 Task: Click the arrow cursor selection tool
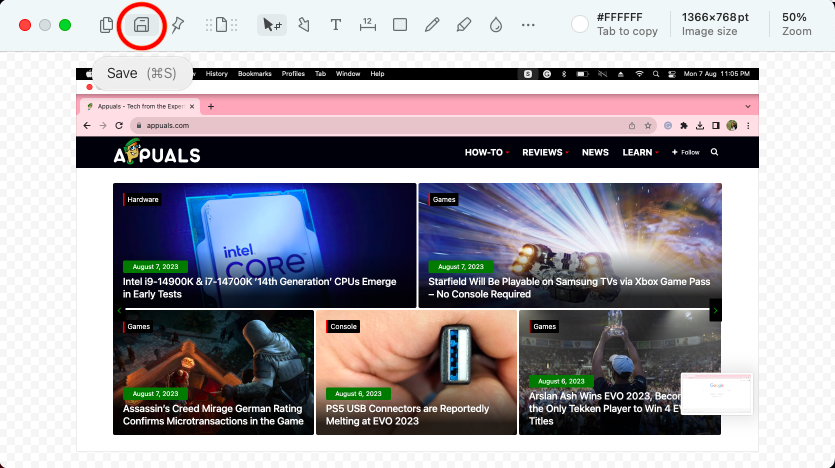[x=271, y=25]
